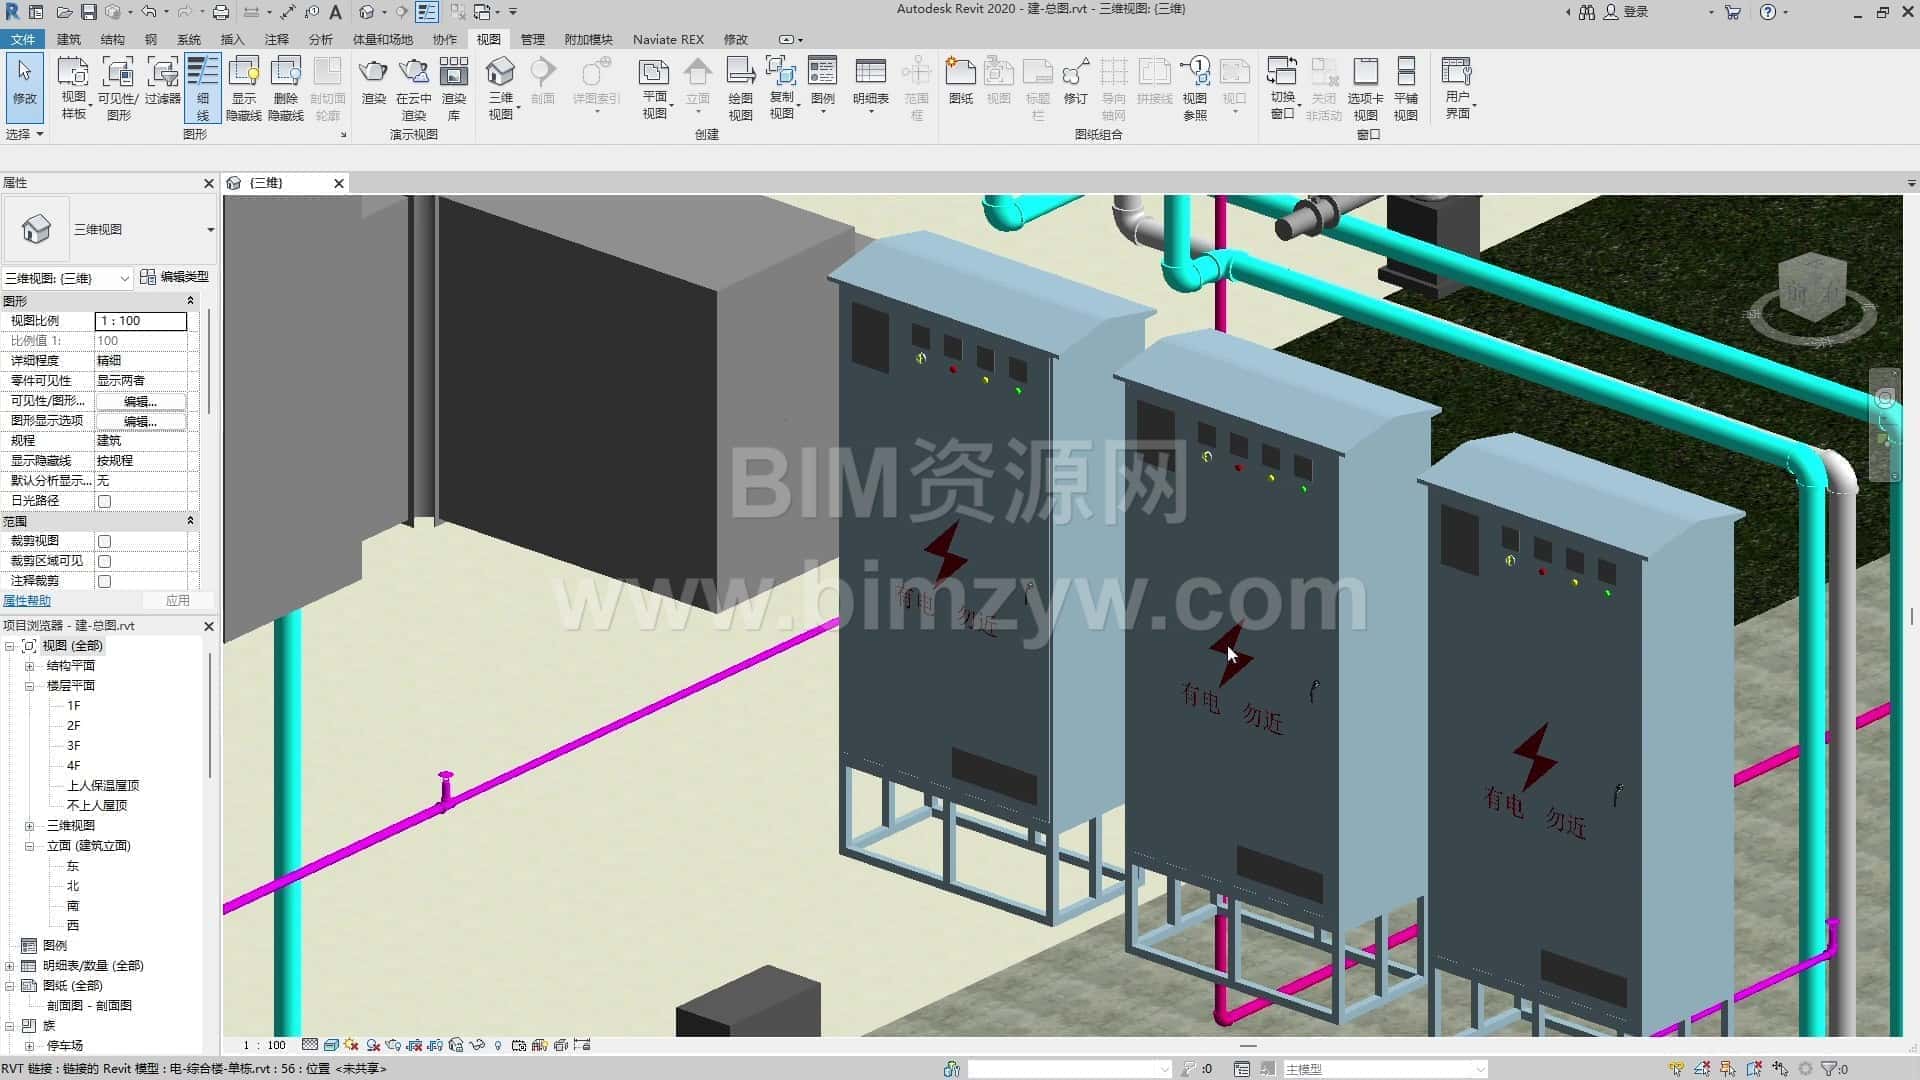Click Drafting View (绘图视图) tool
1920x1080 pixels.
coord(740,88)
